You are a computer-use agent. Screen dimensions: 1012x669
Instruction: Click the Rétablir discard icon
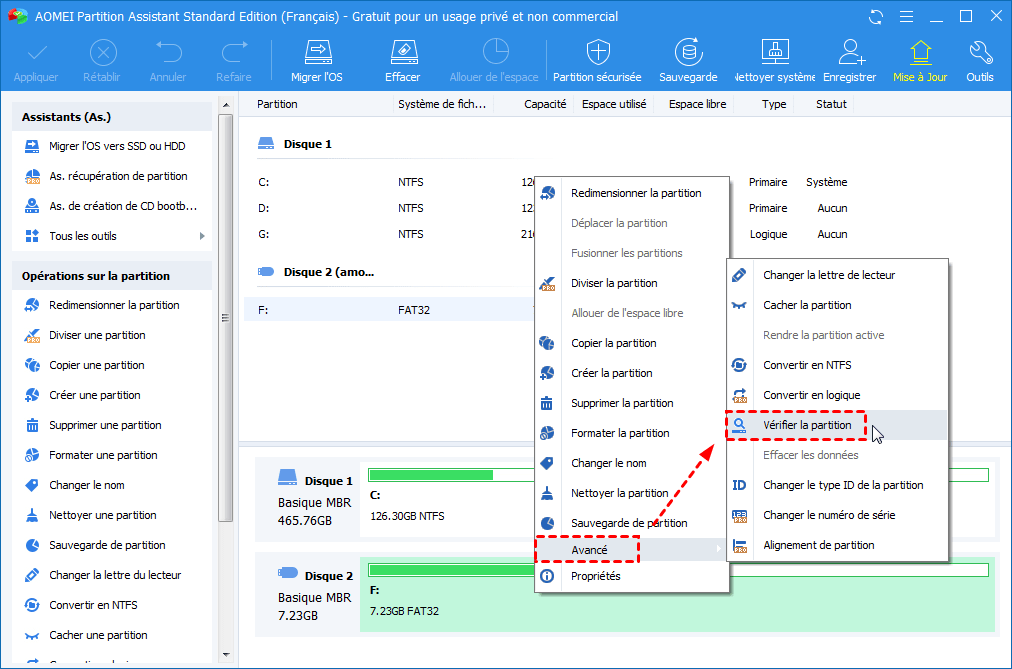pos(103,53)
